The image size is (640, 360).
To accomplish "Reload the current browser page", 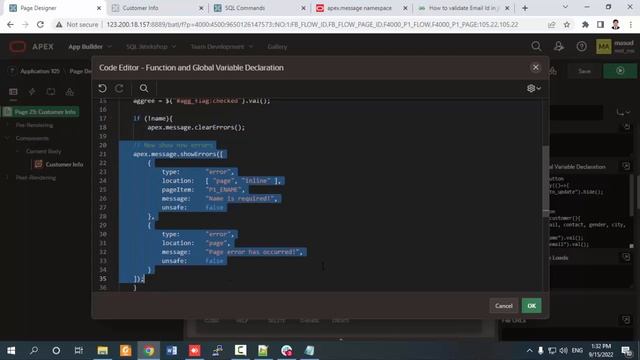I will [x=40, y=24].
